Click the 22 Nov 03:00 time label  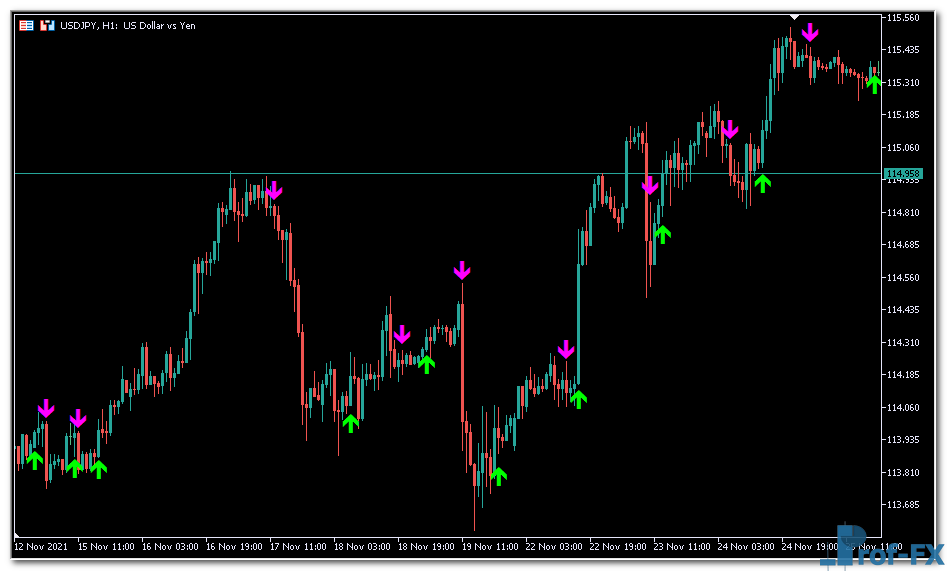point(556,547)
